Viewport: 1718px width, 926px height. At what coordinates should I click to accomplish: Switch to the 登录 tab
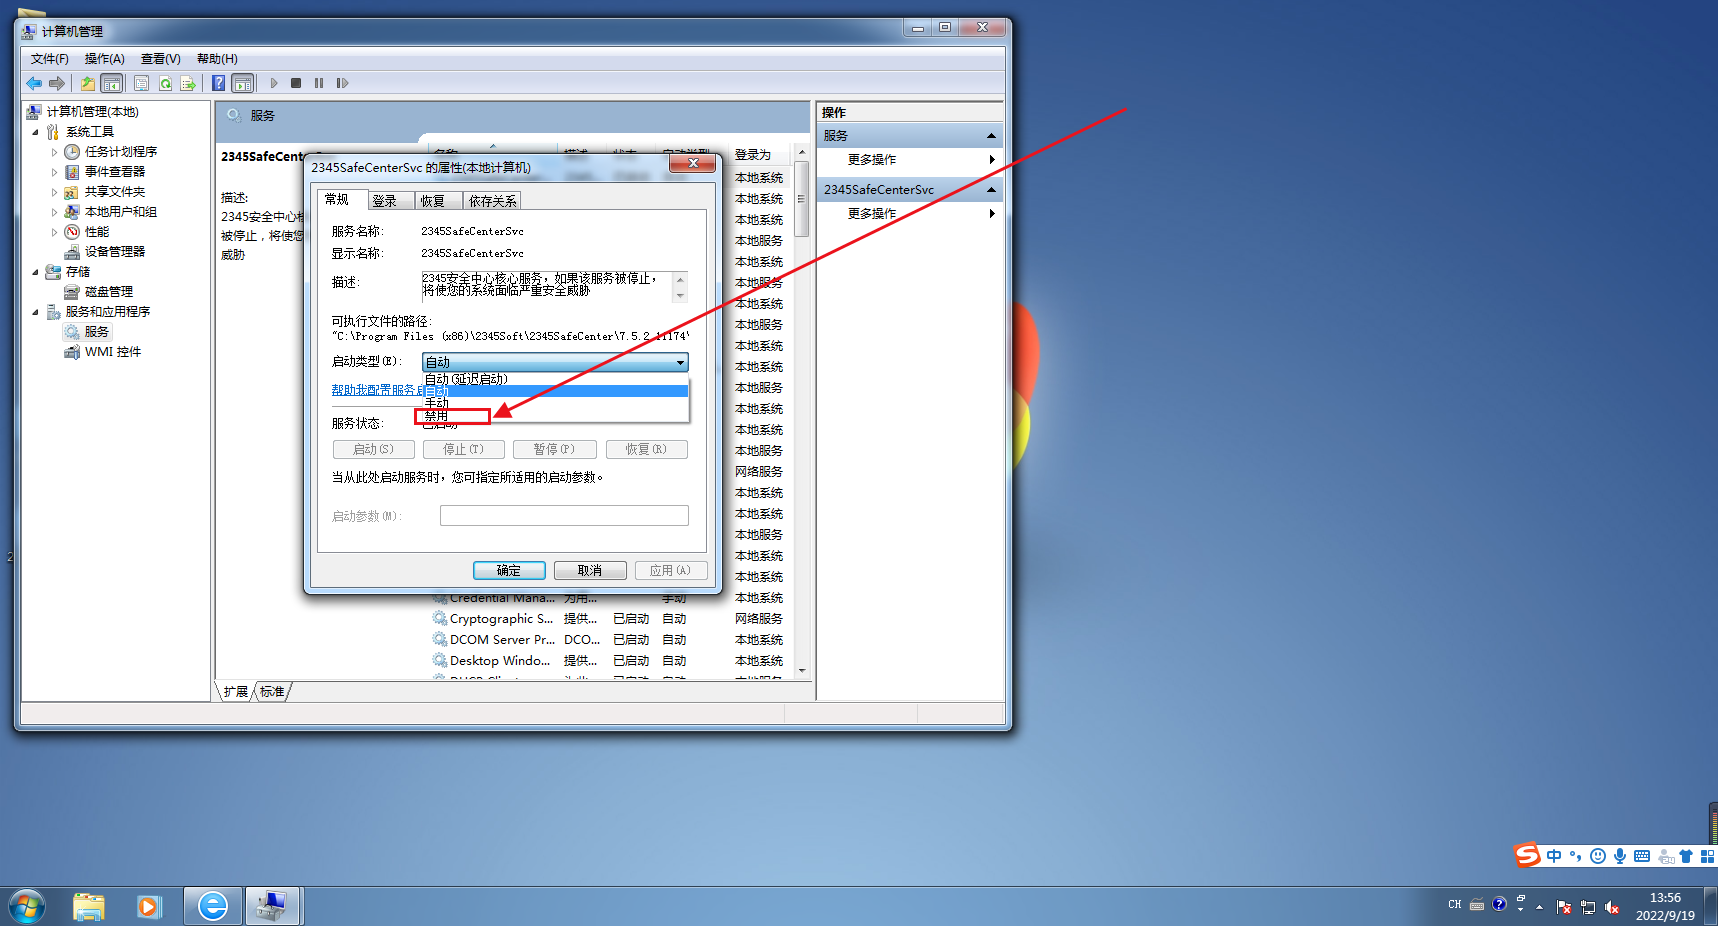(388, 201)
